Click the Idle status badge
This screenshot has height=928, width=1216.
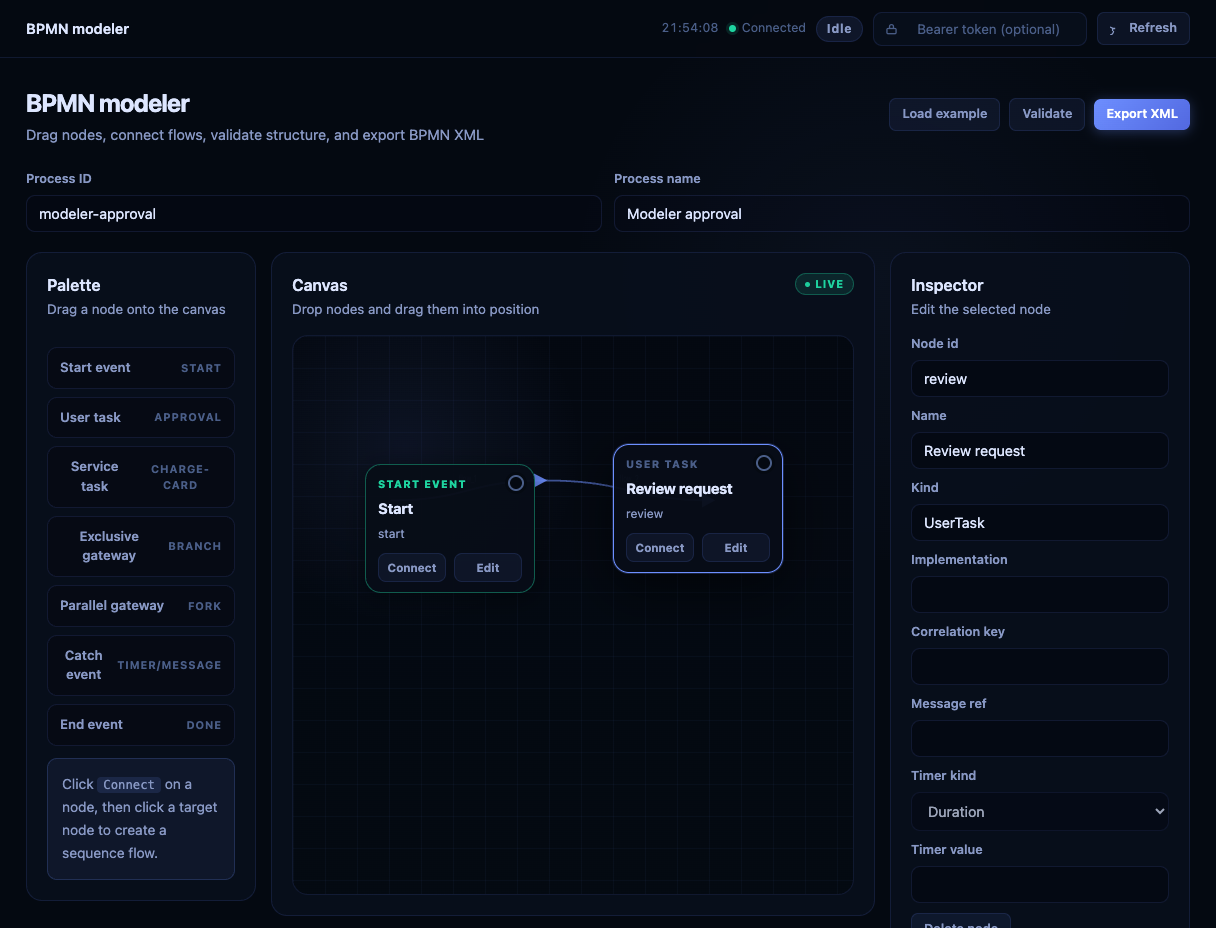tap(839, 29)
